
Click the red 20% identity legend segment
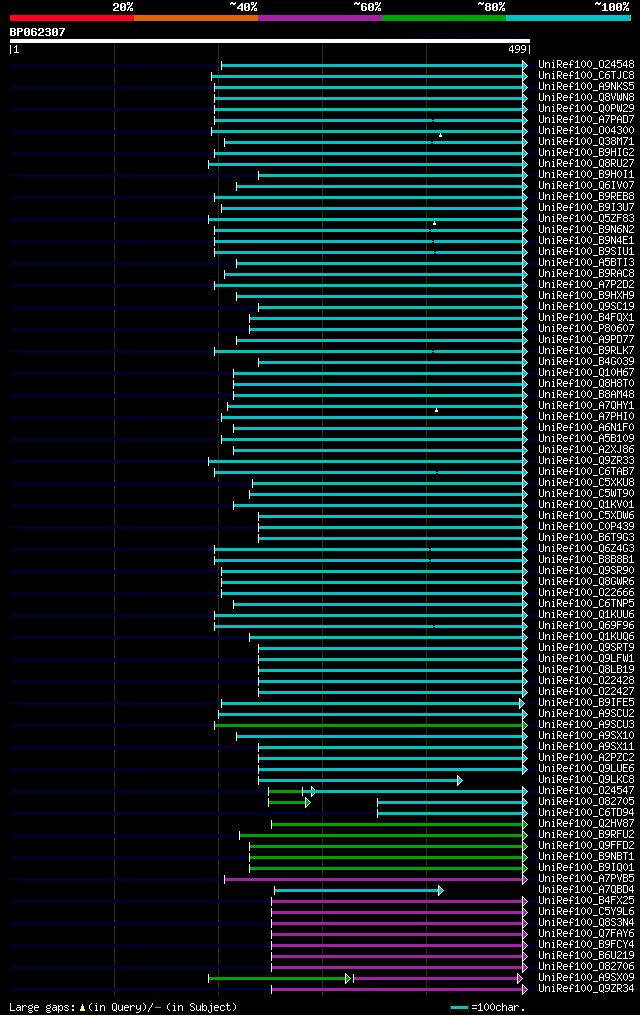click(72, 18)
